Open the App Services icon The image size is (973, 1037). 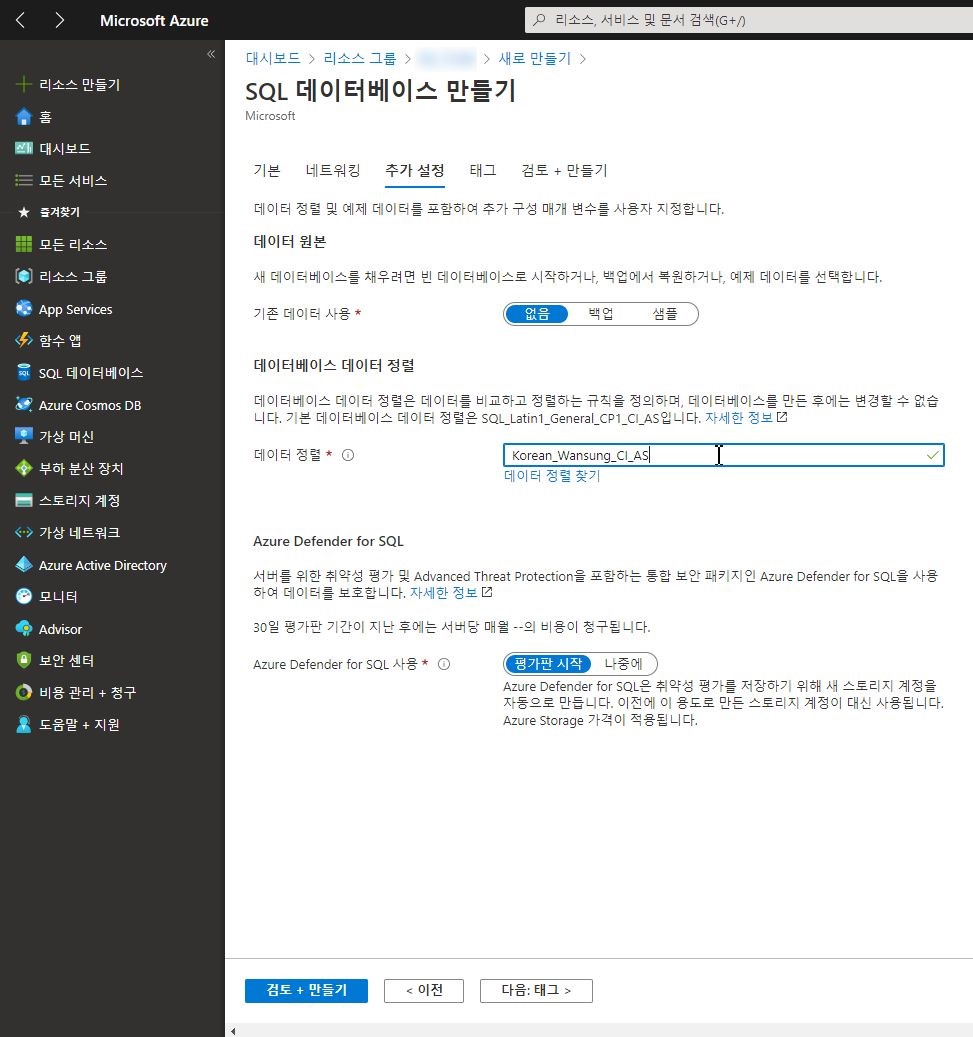coord(24,309)
